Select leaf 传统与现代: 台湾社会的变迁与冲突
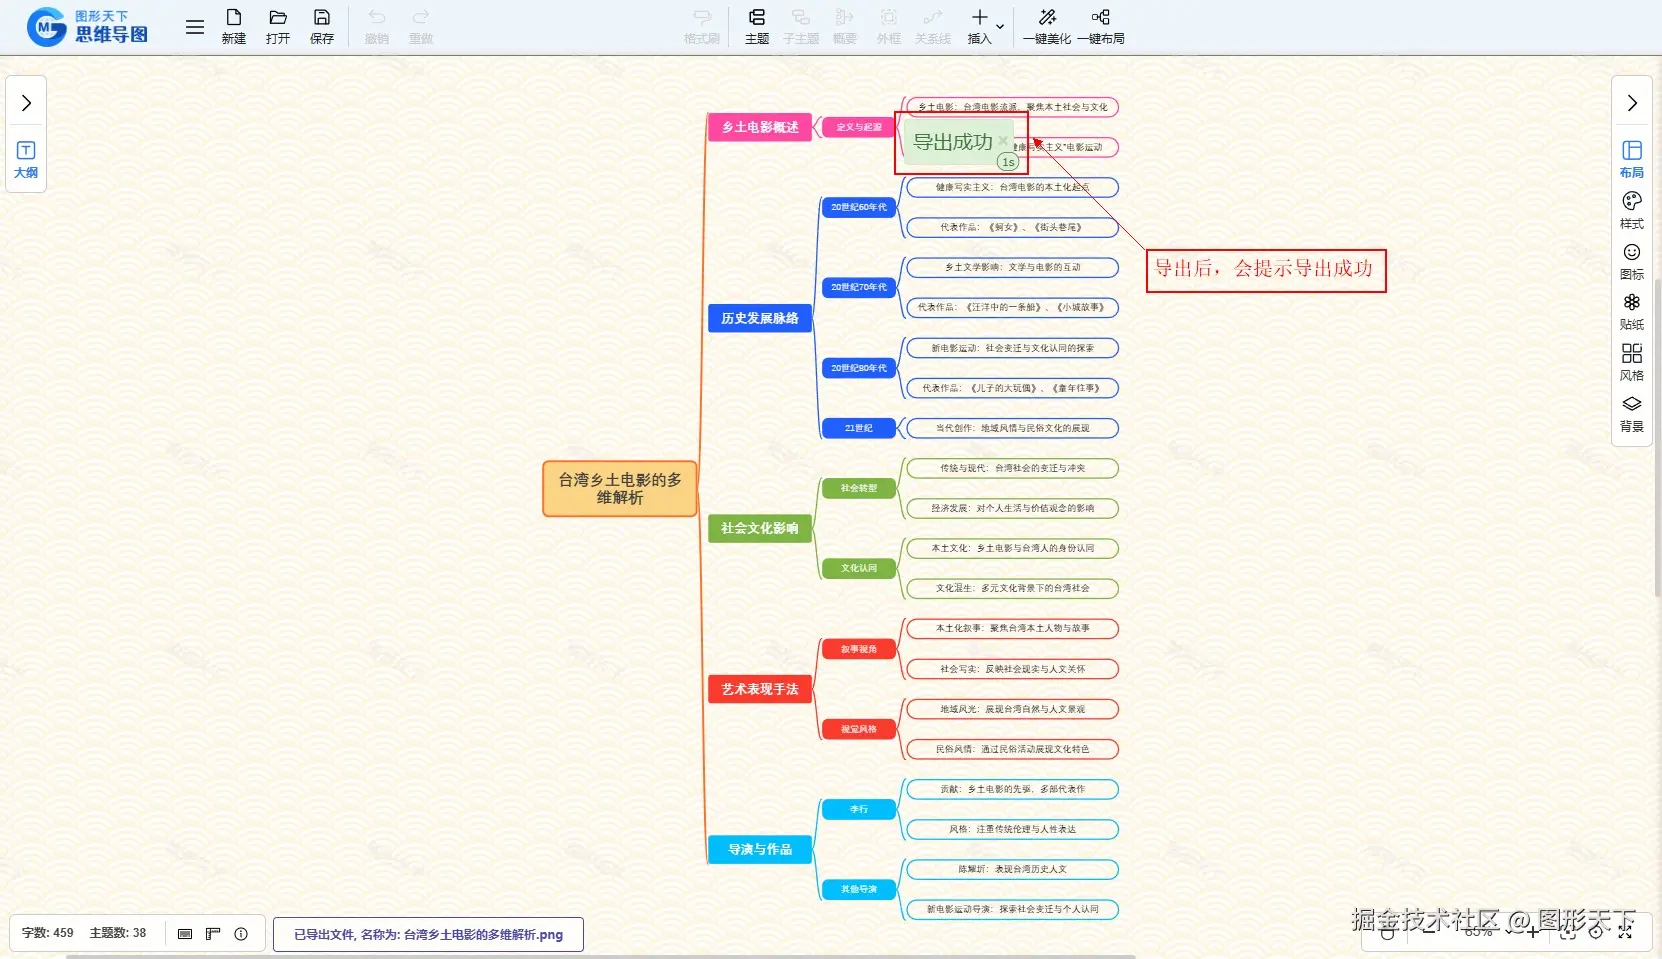The width and height of the screenshot is (1662, 959). pos(1012,468)
